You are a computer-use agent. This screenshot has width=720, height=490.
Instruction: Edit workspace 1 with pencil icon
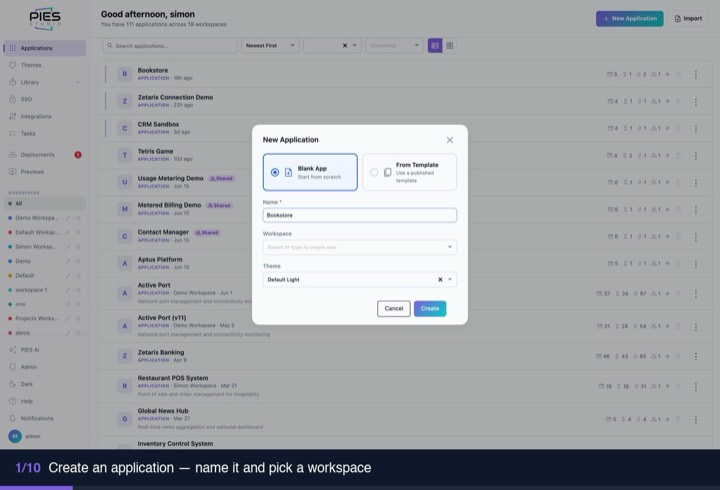click(x=68, y=290)
